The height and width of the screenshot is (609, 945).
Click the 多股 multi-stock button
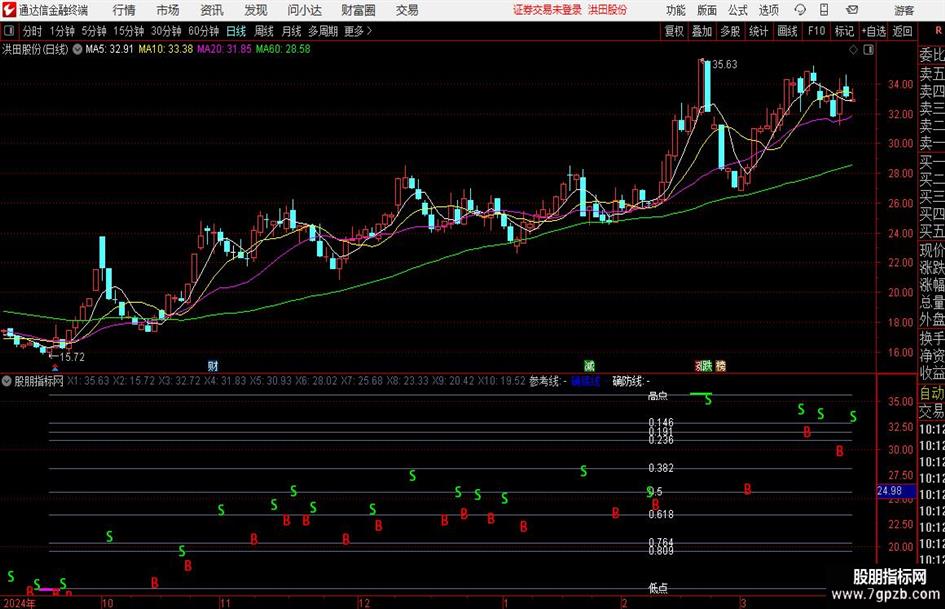coord(730,31)
